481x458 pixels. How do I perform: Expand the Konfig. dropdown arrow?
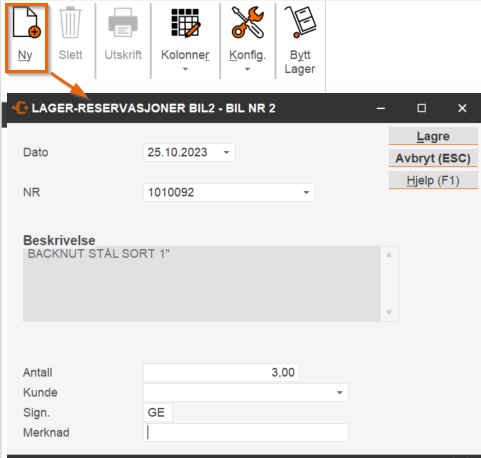click(247, 69)
